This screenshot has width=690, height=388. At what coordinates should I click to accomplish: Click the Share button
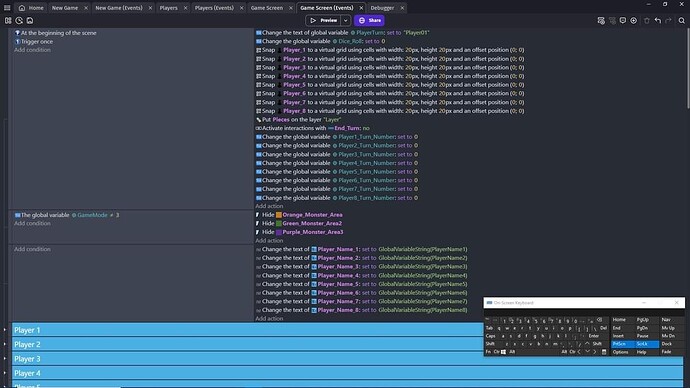click(x=369, y=20)
